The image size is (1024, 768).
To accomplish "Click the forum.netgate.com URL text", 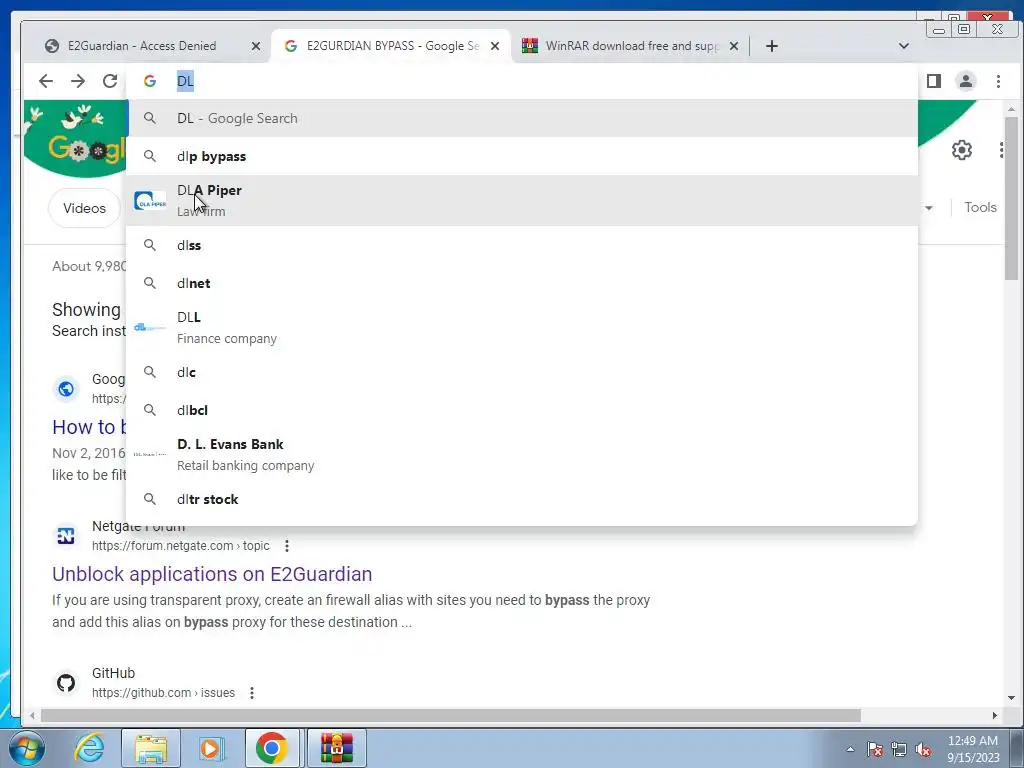I will click(181, 546).
